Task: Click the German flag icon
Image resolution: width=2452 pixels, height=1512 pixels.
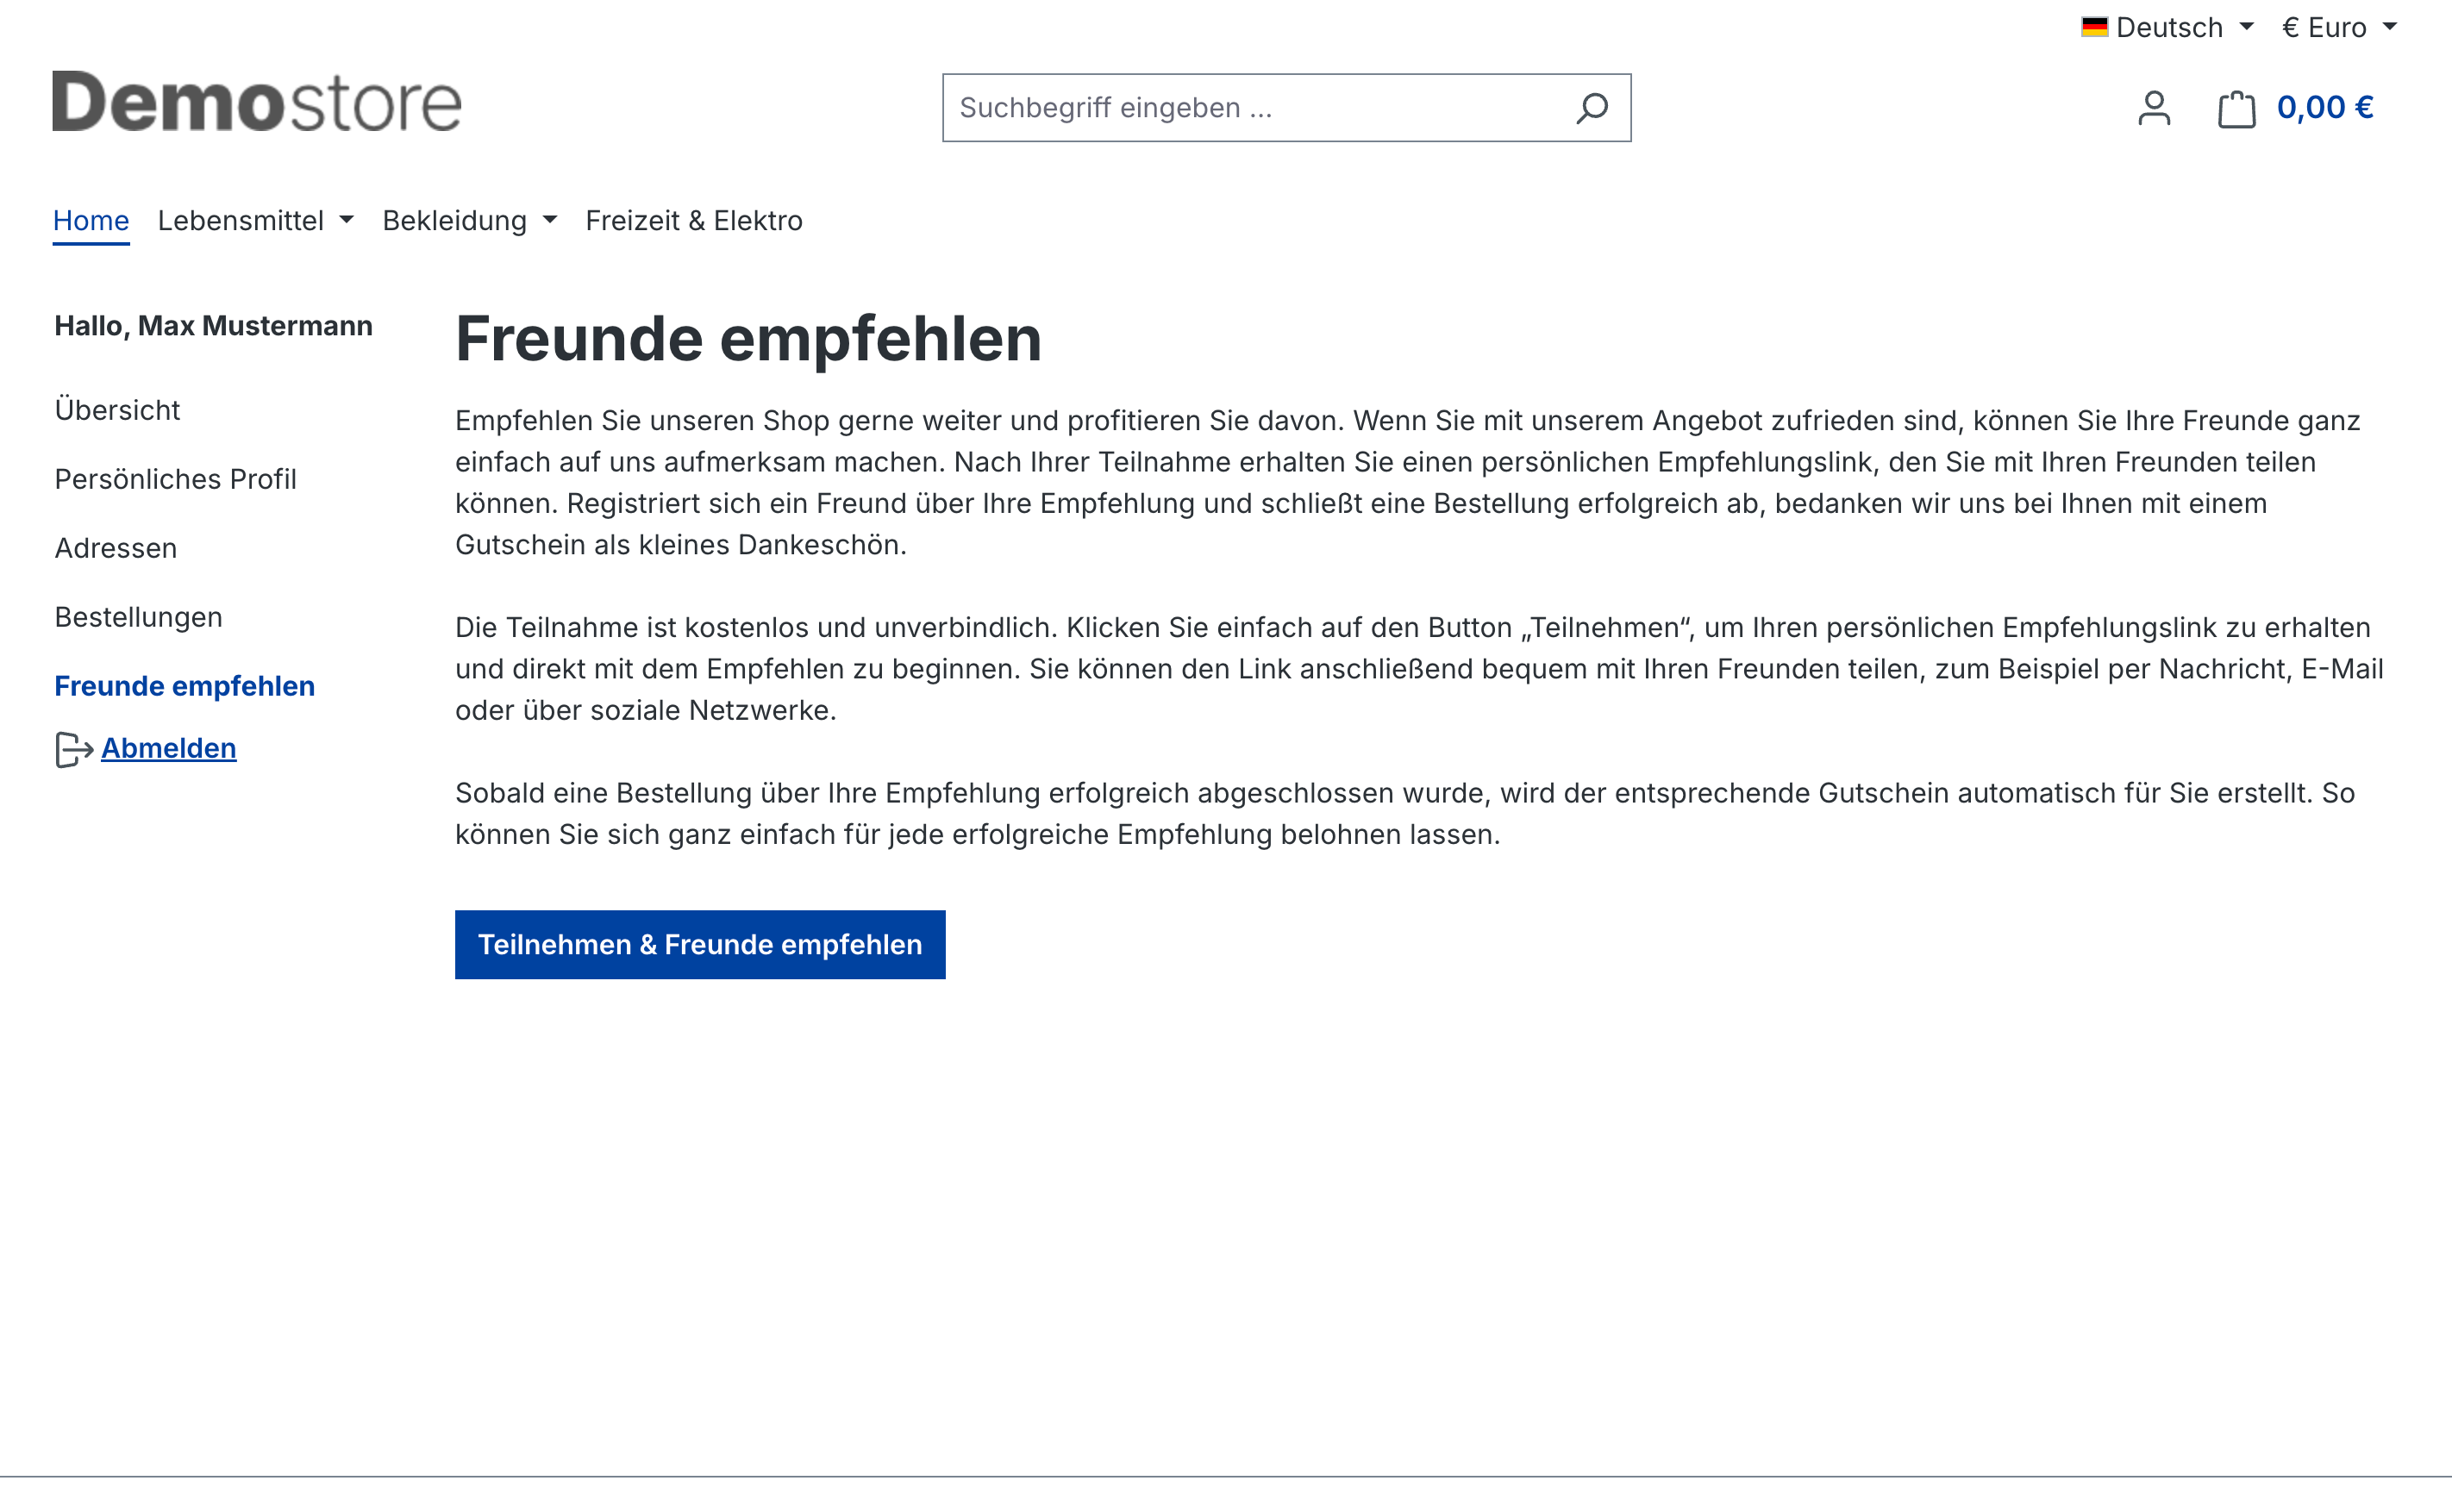Action: [2094, 27]
